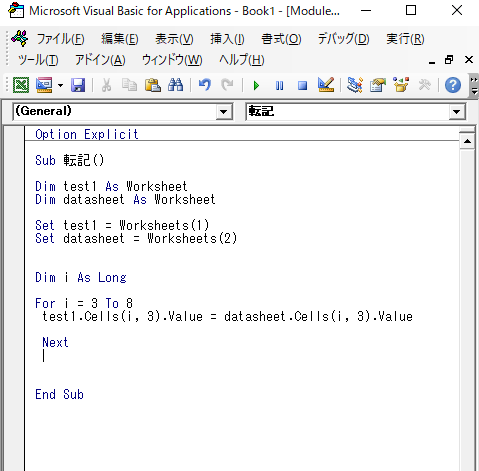Open the 挿入(I) menu

pyautogui.click(x=227, y=39)
